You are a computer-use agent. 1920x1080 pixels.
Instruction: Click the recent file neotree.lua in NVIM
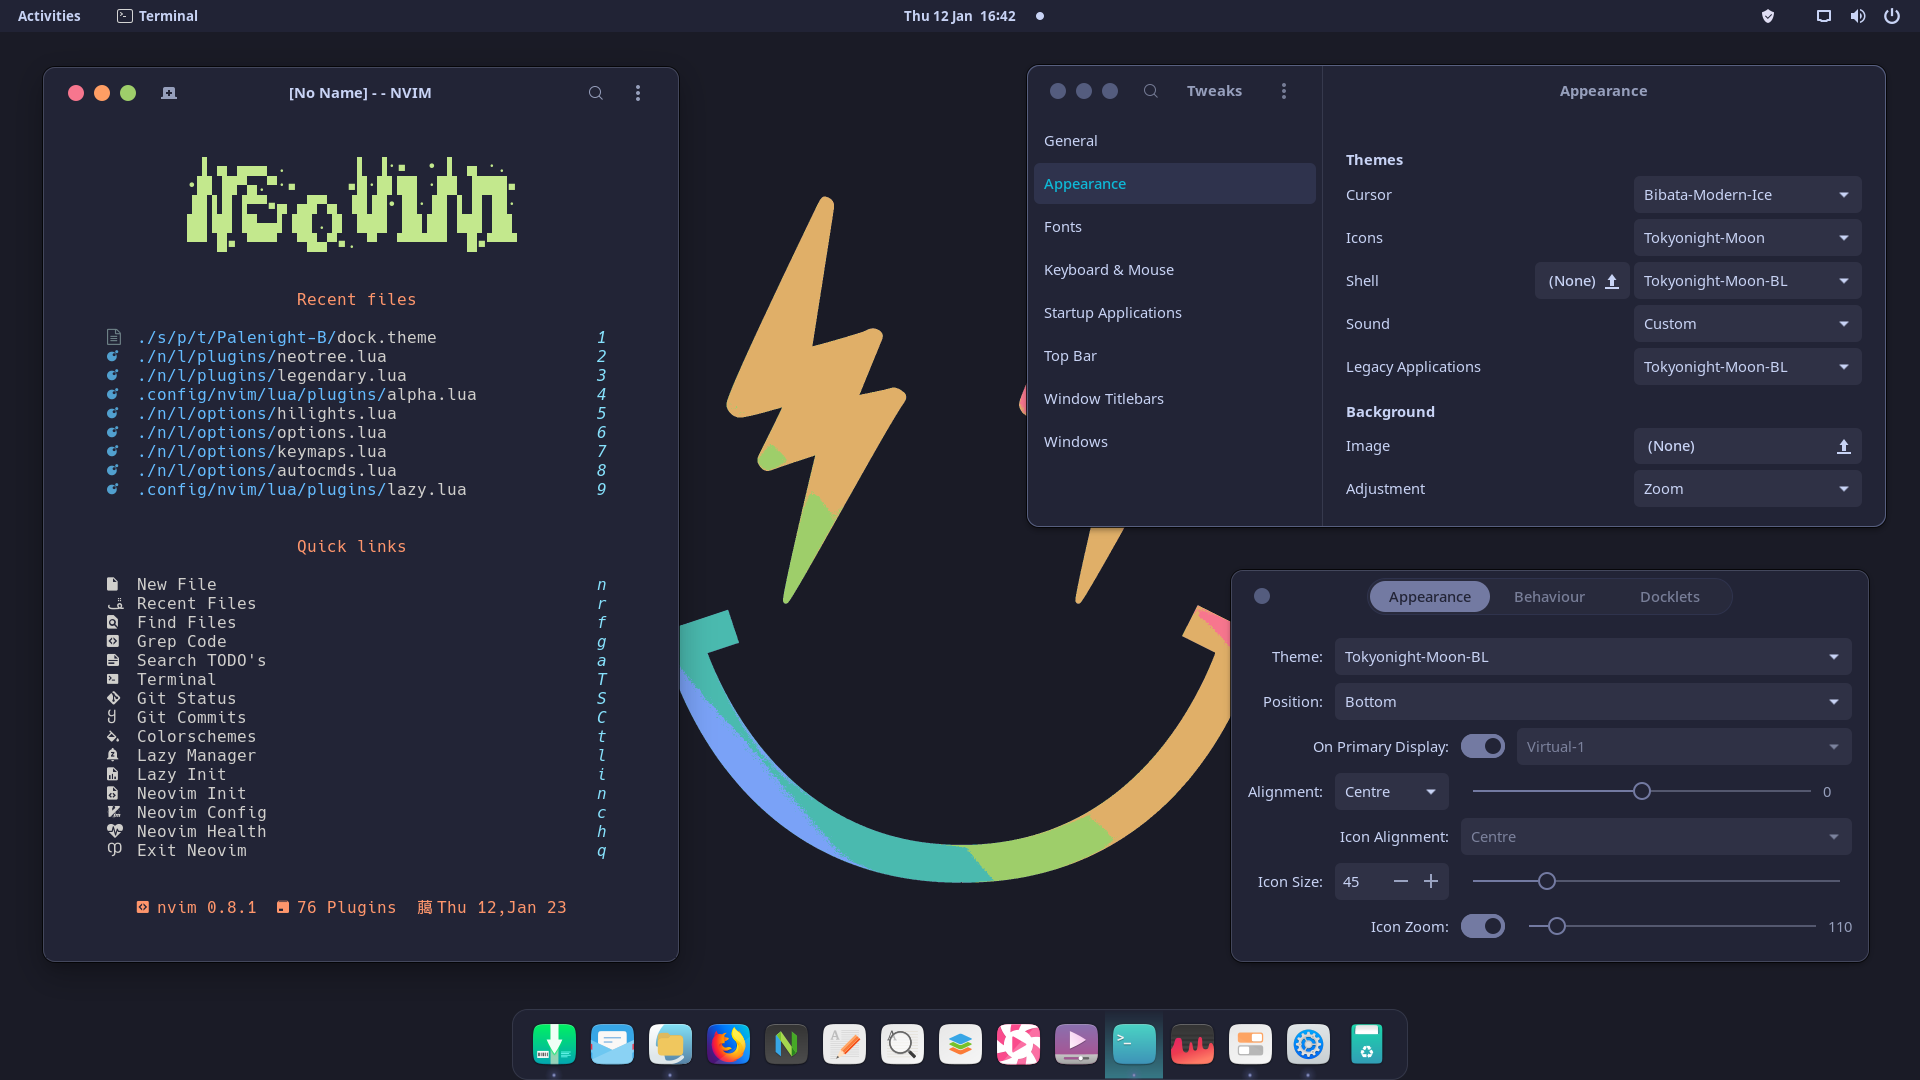(x=357, y=357)
